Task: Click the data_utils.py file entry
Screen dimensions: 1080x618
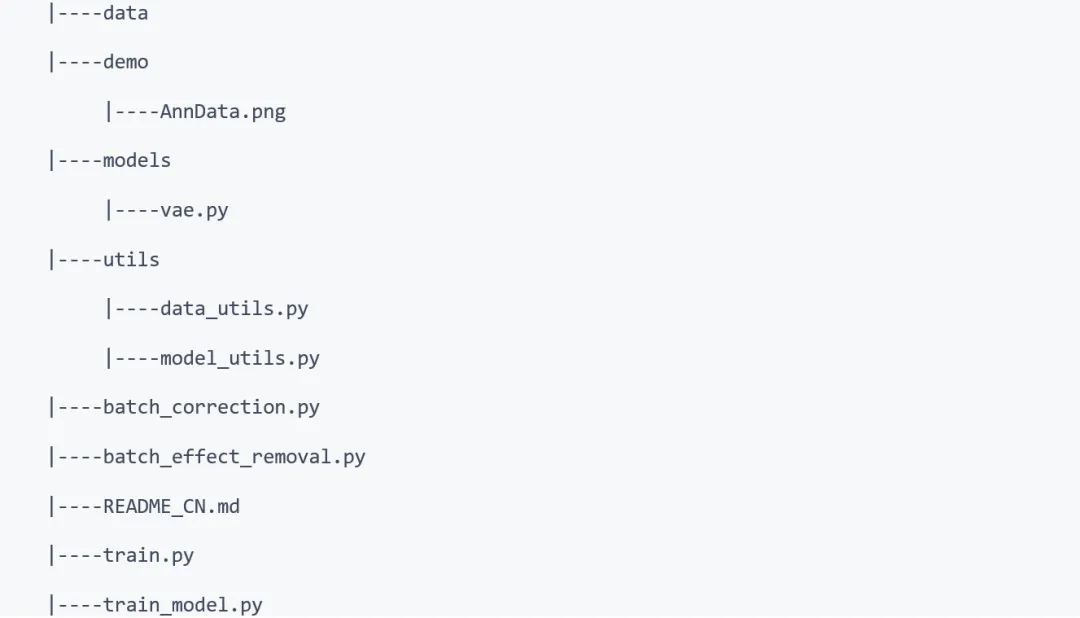Action: coord(234,308)
